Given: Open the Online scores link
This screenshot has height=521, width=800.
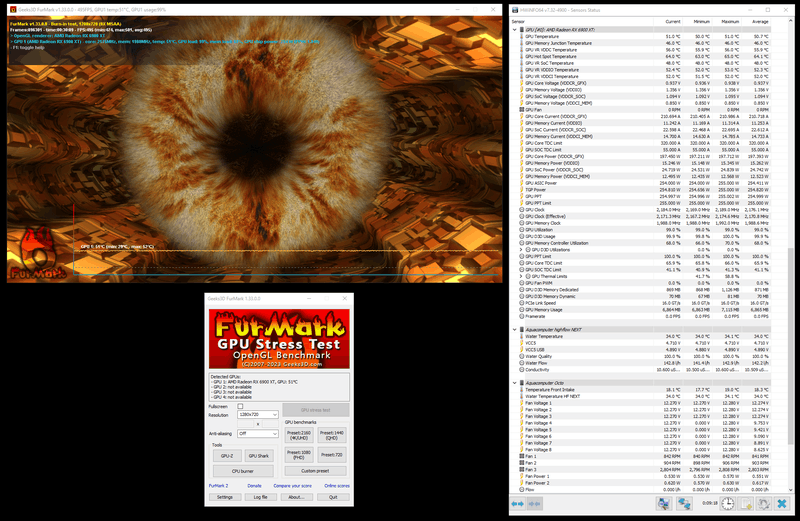Looking at the screenshot, I should coord(337,486).
